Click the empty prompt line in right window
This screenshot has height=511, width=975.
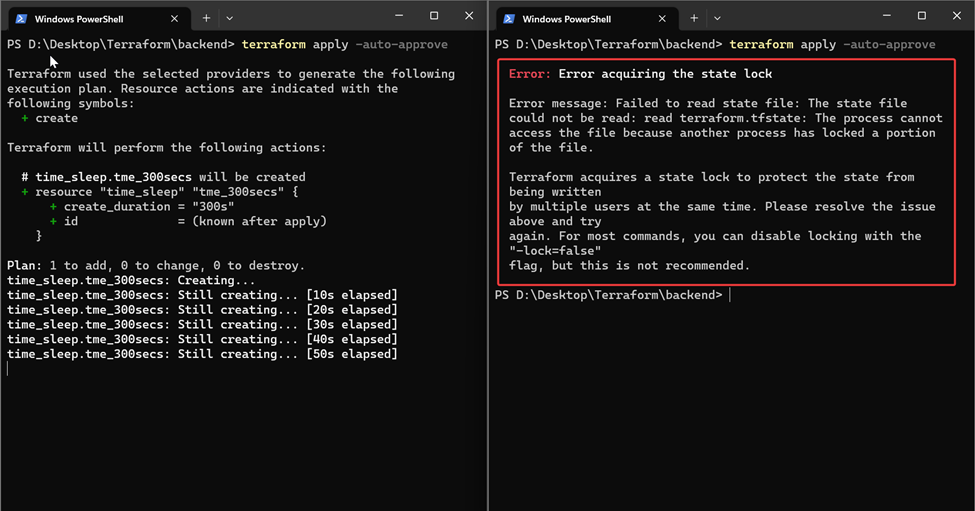(612, 295)
